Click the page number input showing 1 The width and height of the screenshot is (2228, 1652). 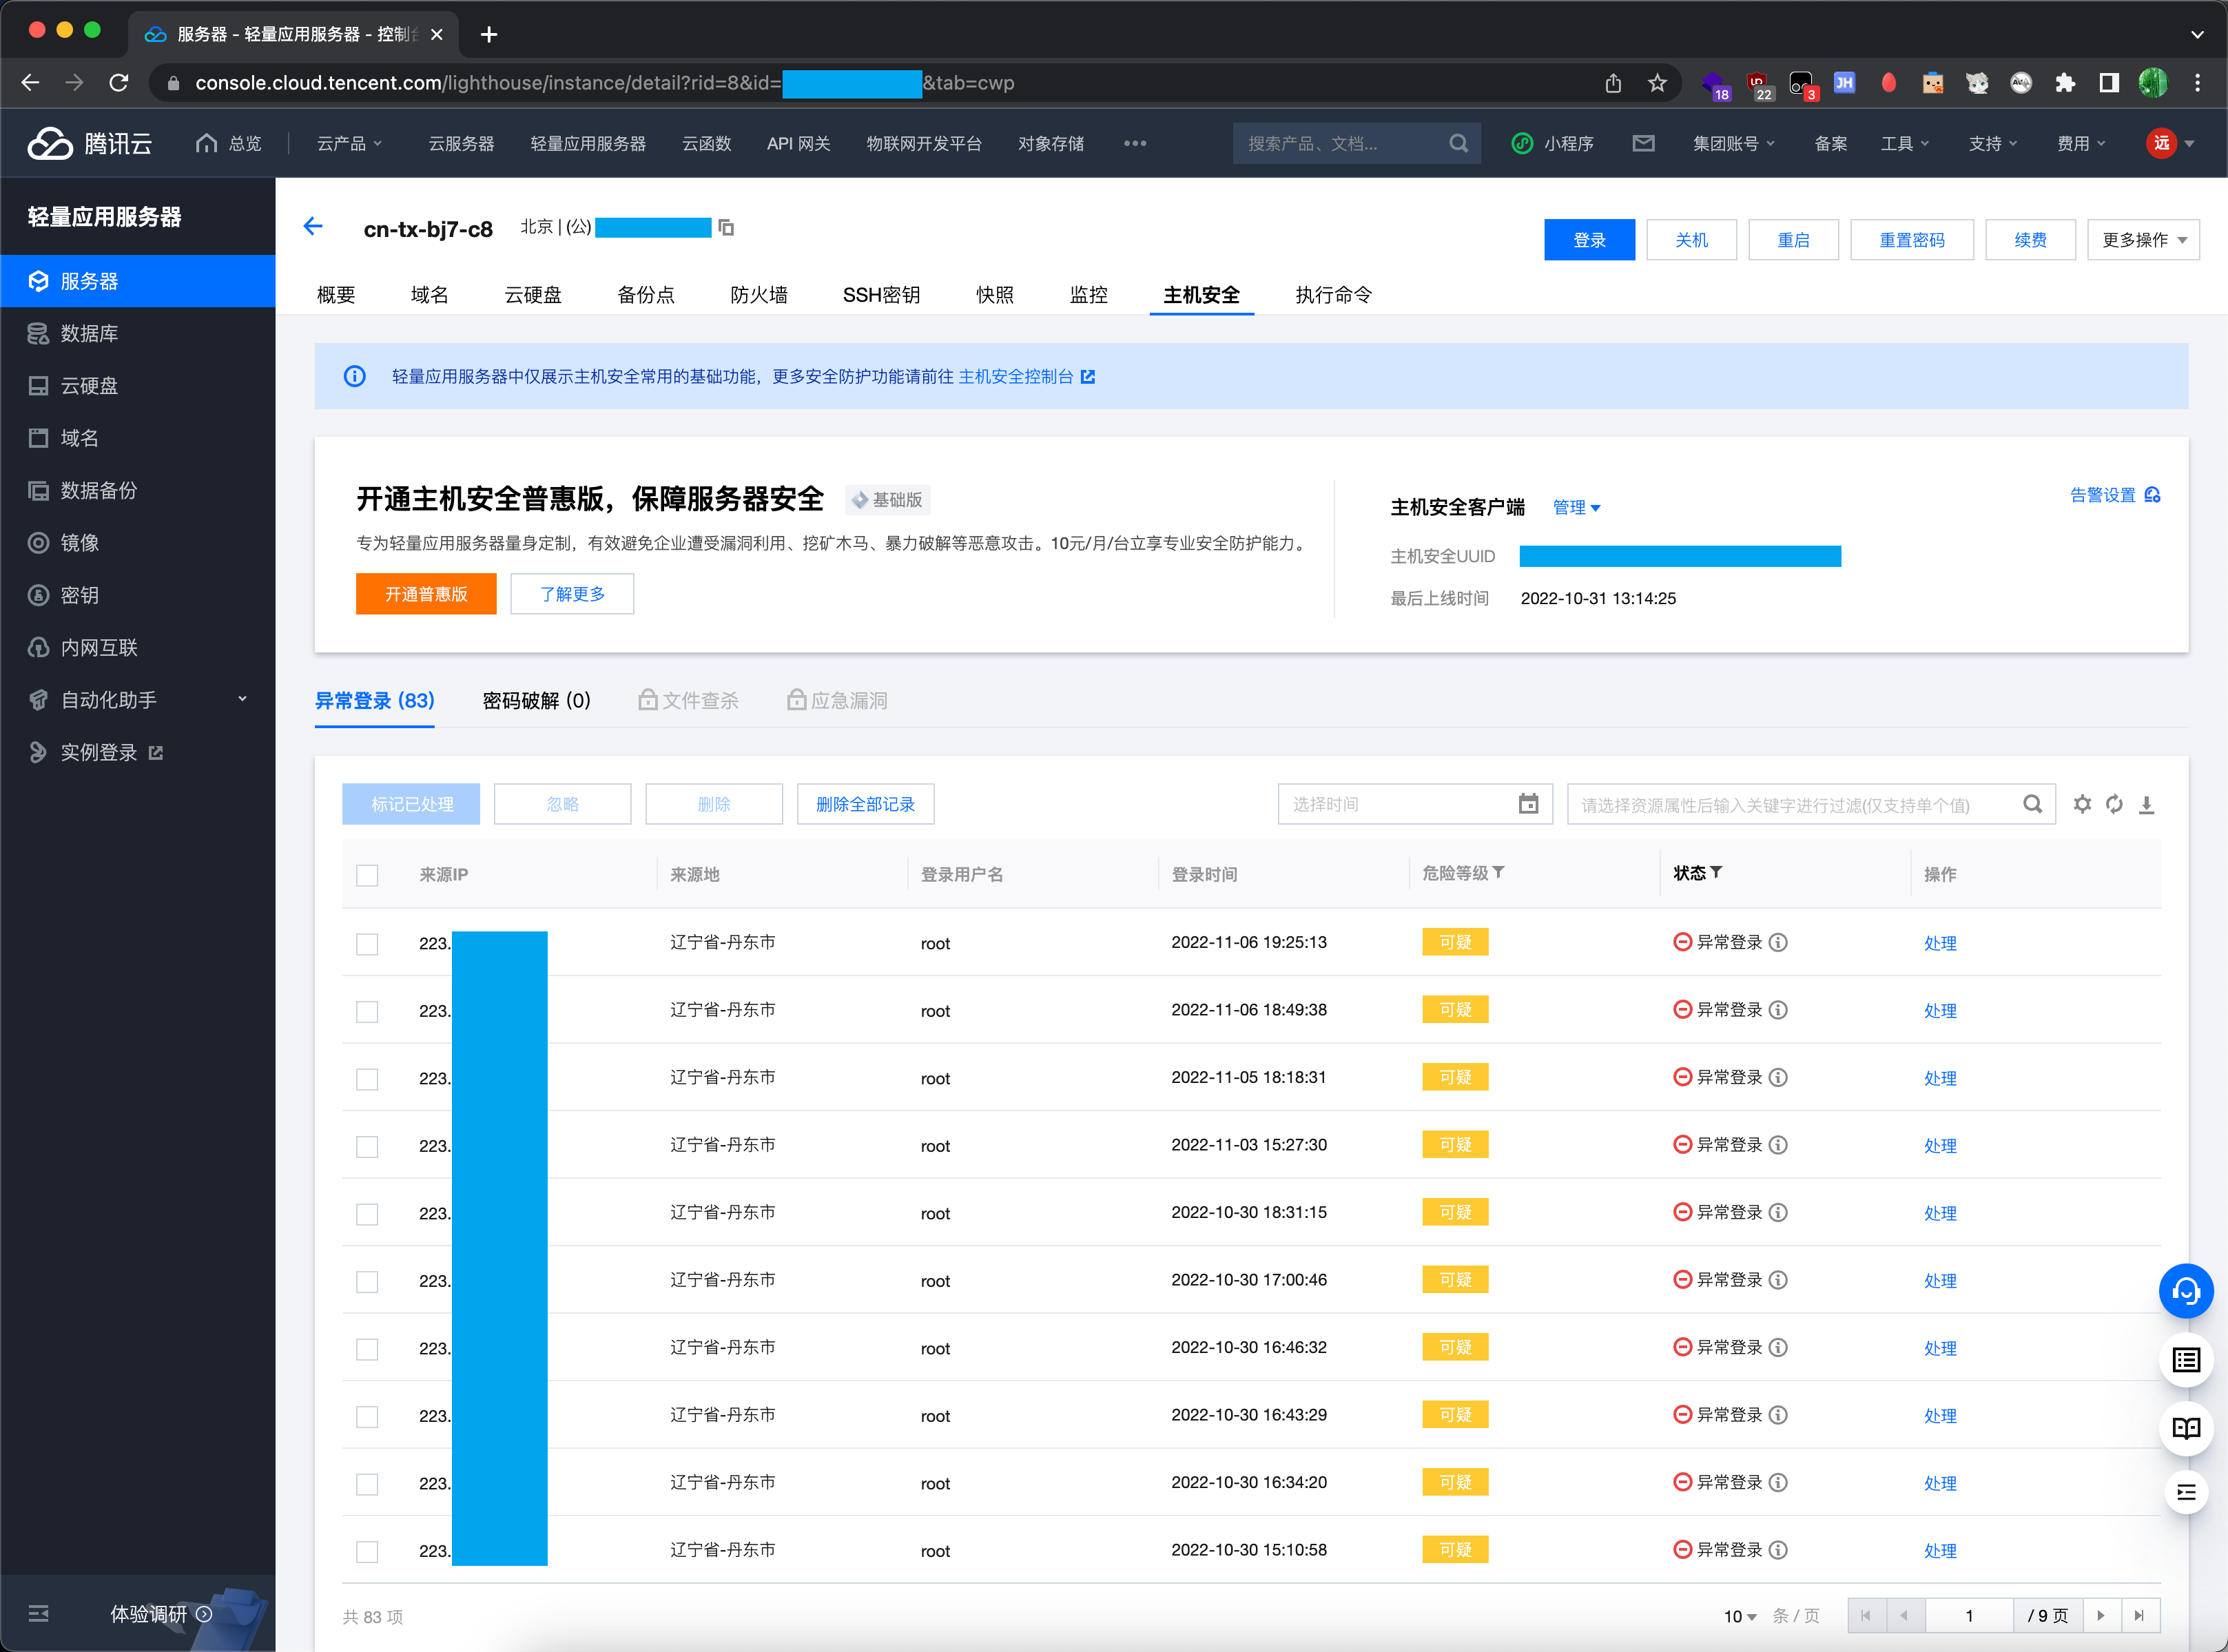tap(1968, 1615)
